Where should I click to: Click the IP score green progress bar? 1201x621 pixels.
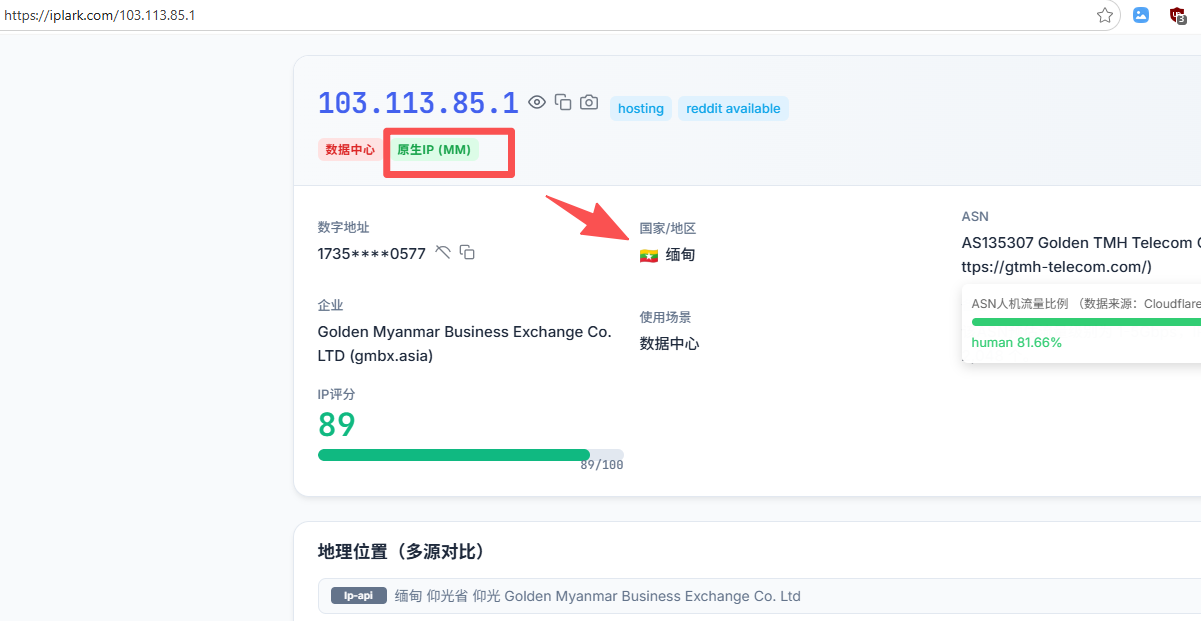(454, 455)
